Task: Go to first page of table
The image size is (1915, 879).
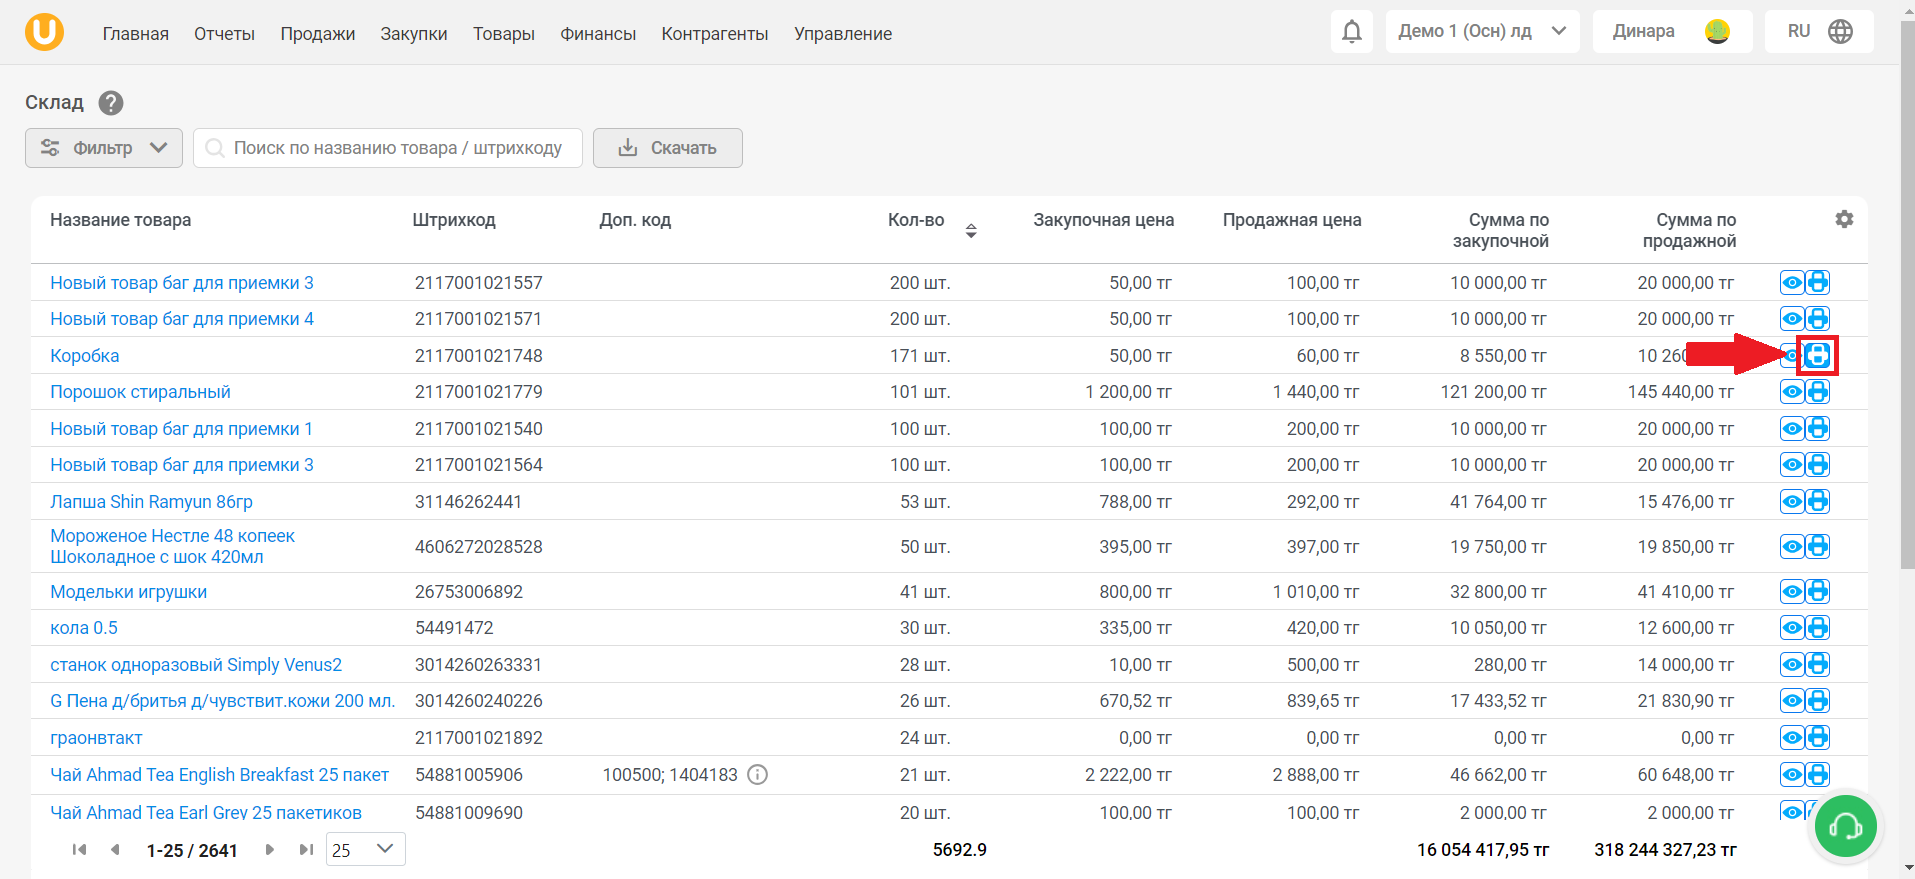Action: (79, 850)
